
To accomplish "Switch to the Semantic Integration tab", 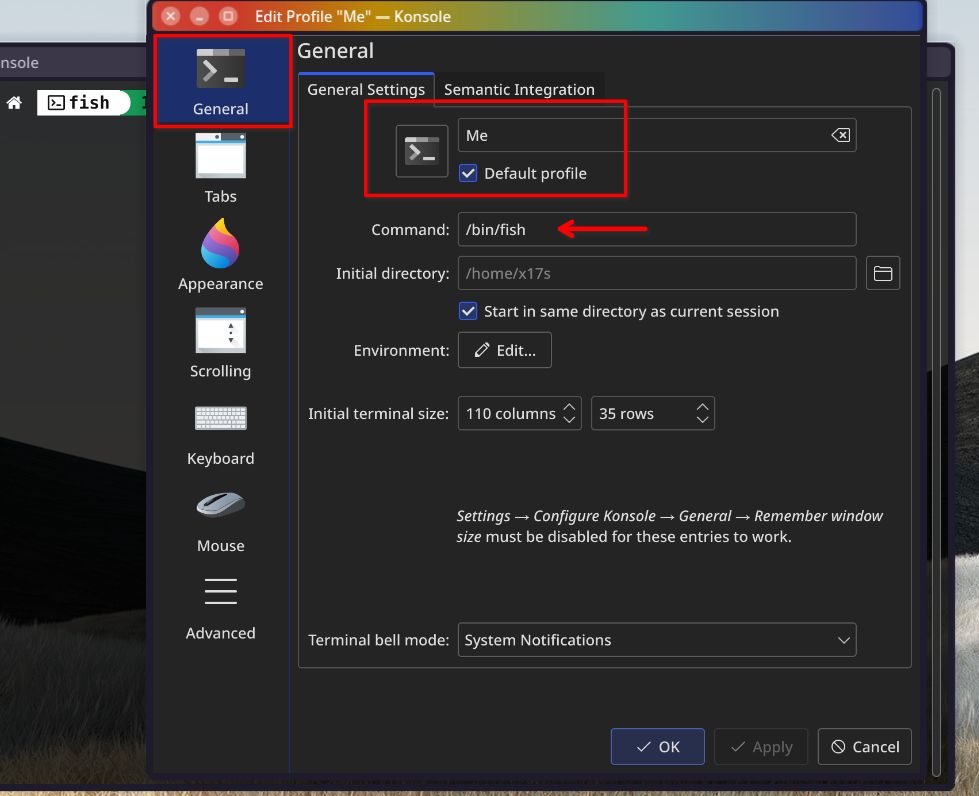I will [519, 89].
